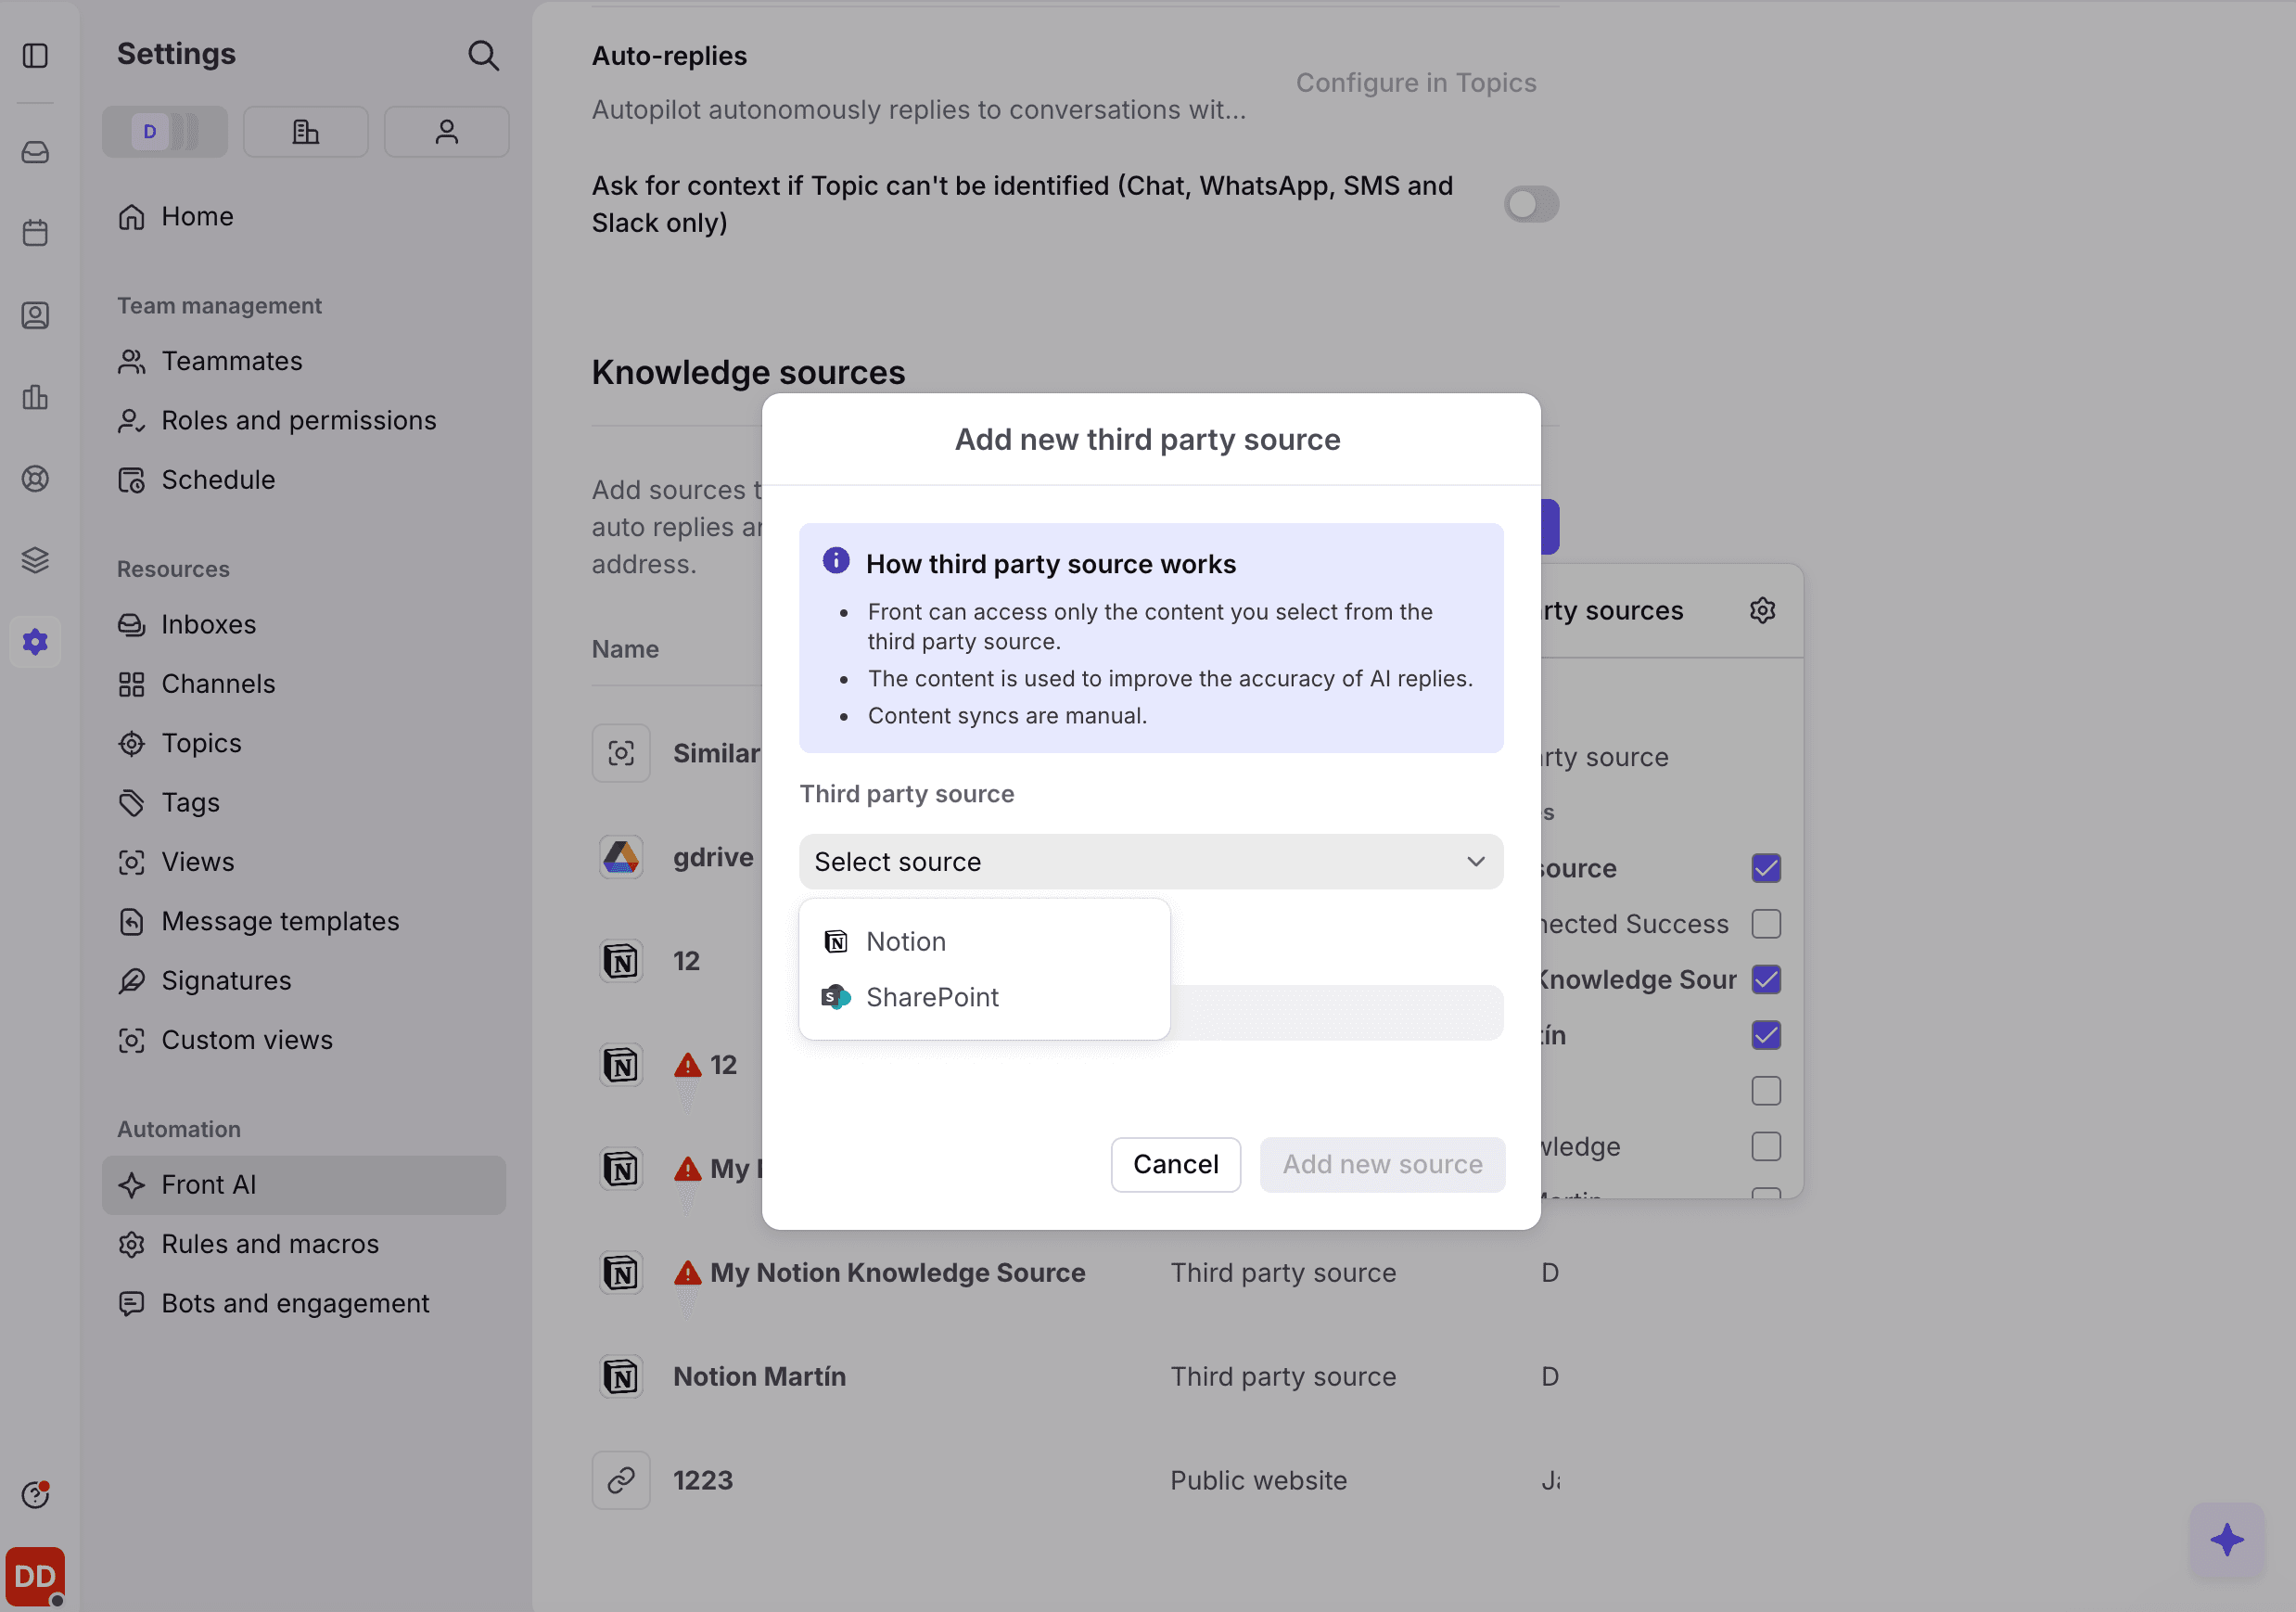
Task: Click the warning icon on My Notion Knowledge Source
Action: pos(687,1272)
